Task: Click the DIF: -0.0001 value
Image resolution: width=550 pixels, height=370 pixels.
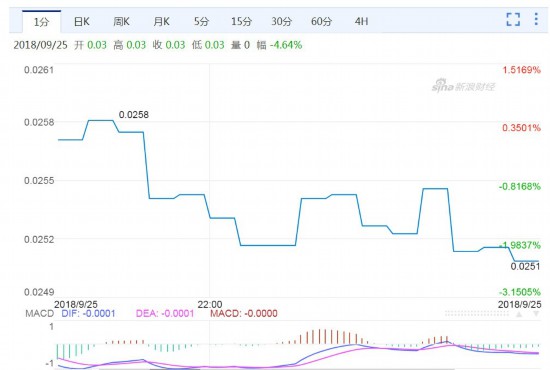Action: point(88,313)
